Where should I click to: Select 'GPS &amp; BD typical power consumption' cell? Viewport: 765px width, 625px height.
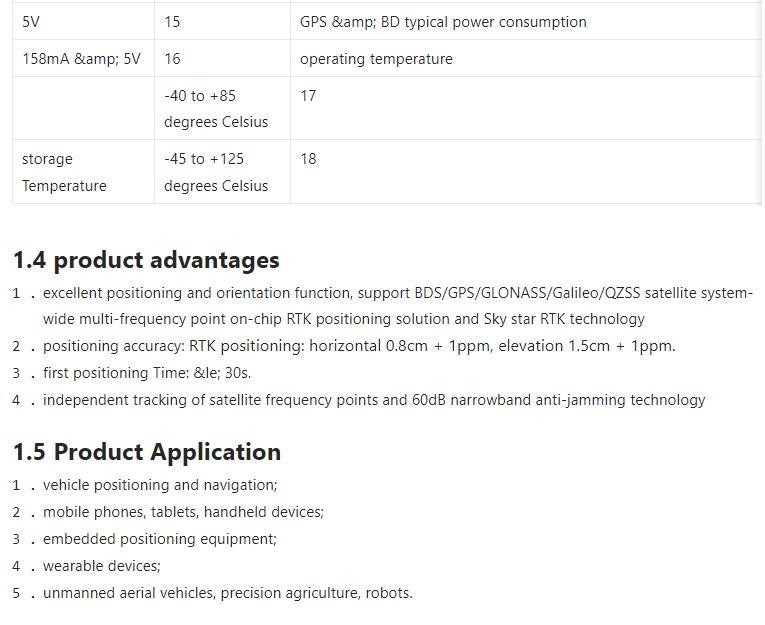[526, 21]
